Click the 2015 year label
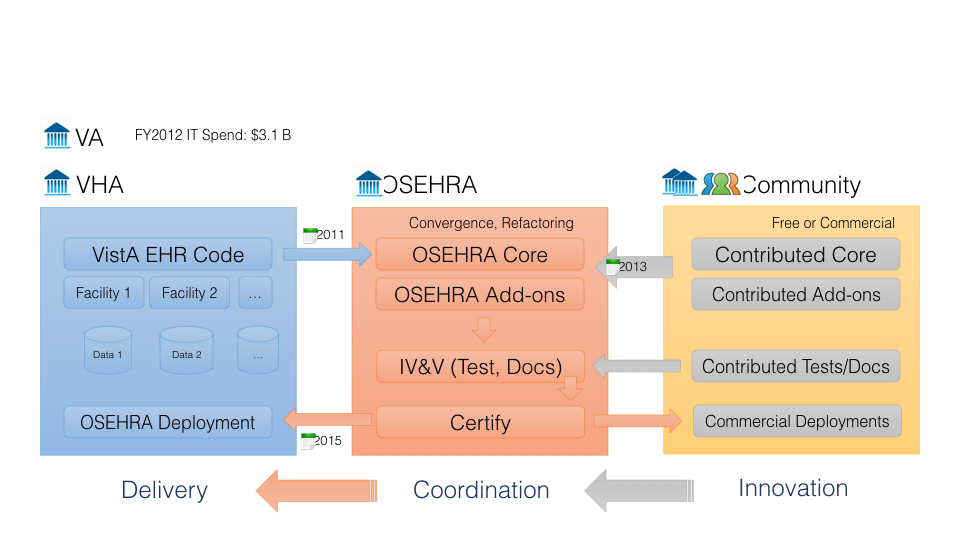 (x=328, y=440)
